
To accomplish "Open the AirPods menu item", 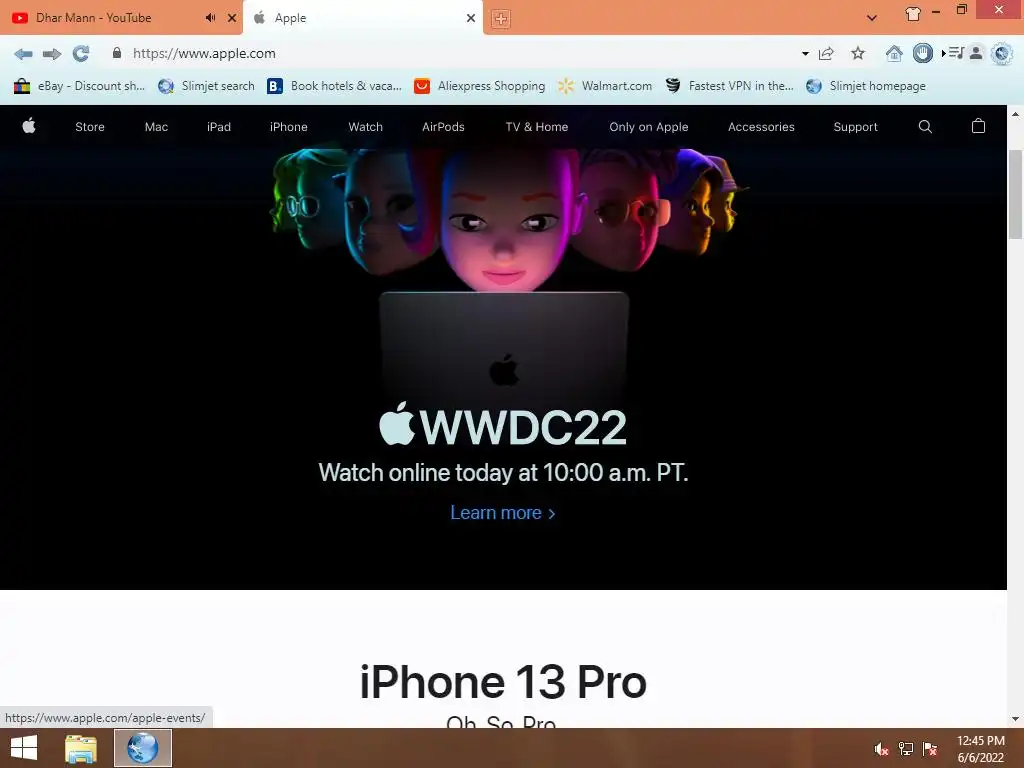I will [x=443, y=127].
